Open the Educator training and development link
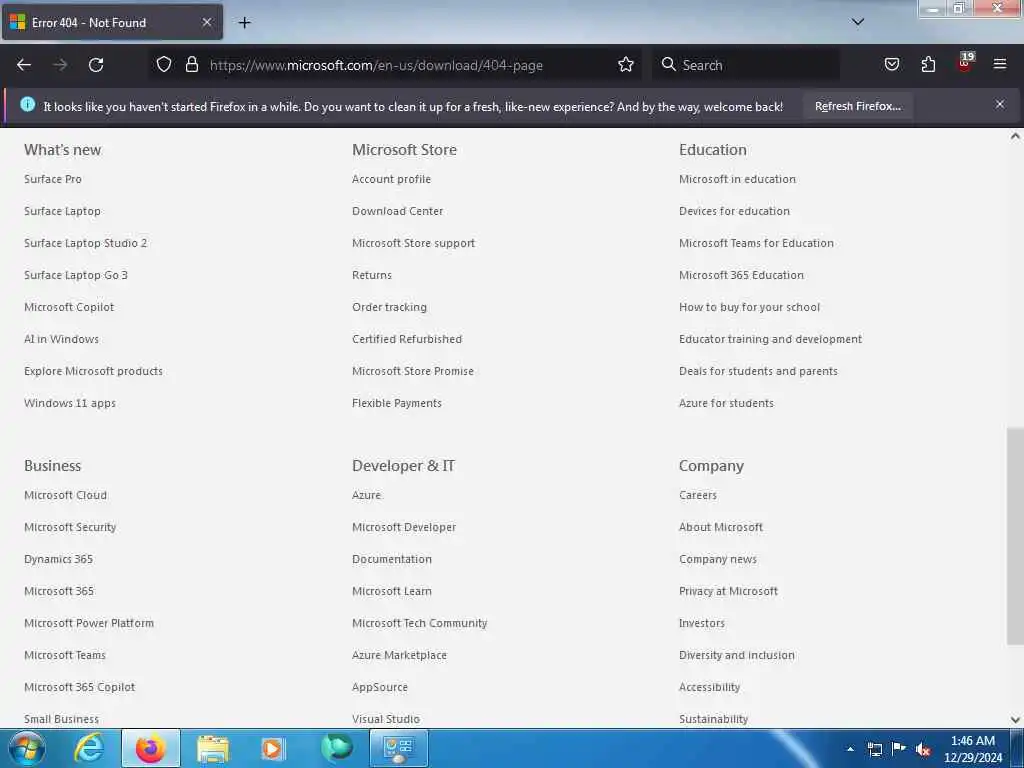The height and width of the screenshot is (768, 1024). tap(771, 339)
